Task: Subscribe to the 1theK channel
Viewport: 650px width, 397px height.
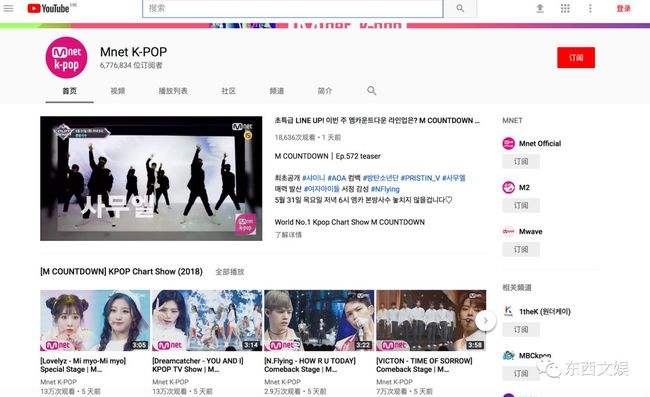Action: point(521,329)
